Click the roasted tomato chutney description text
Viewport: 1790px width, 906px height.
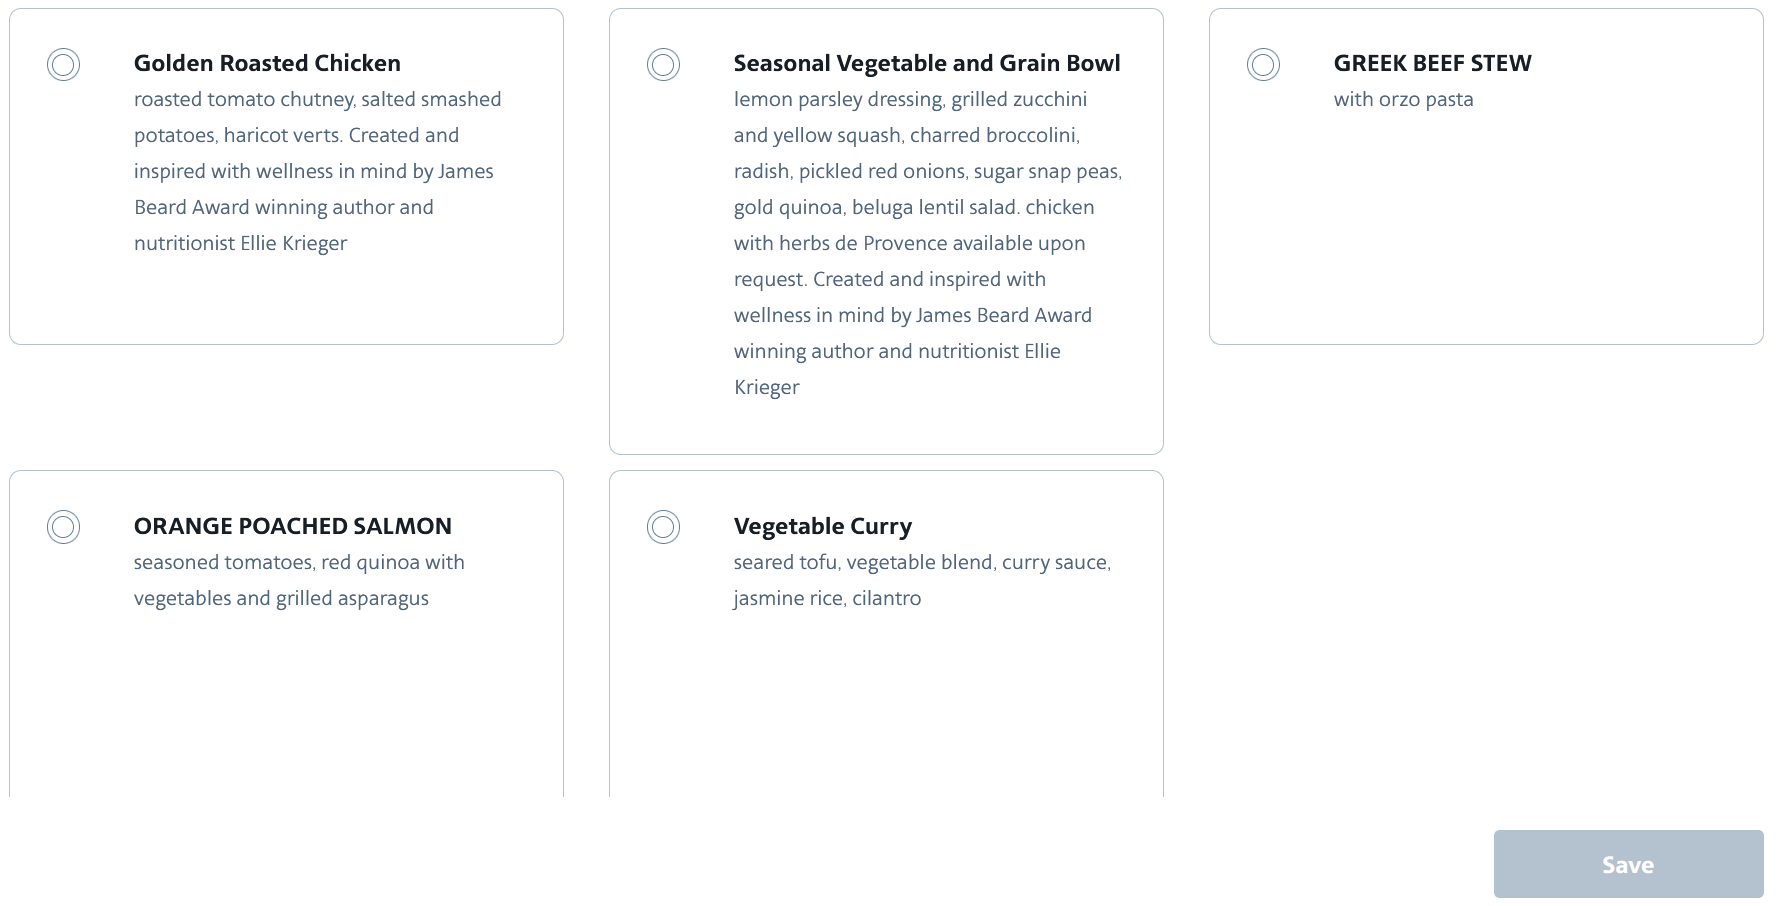point(318,171)
